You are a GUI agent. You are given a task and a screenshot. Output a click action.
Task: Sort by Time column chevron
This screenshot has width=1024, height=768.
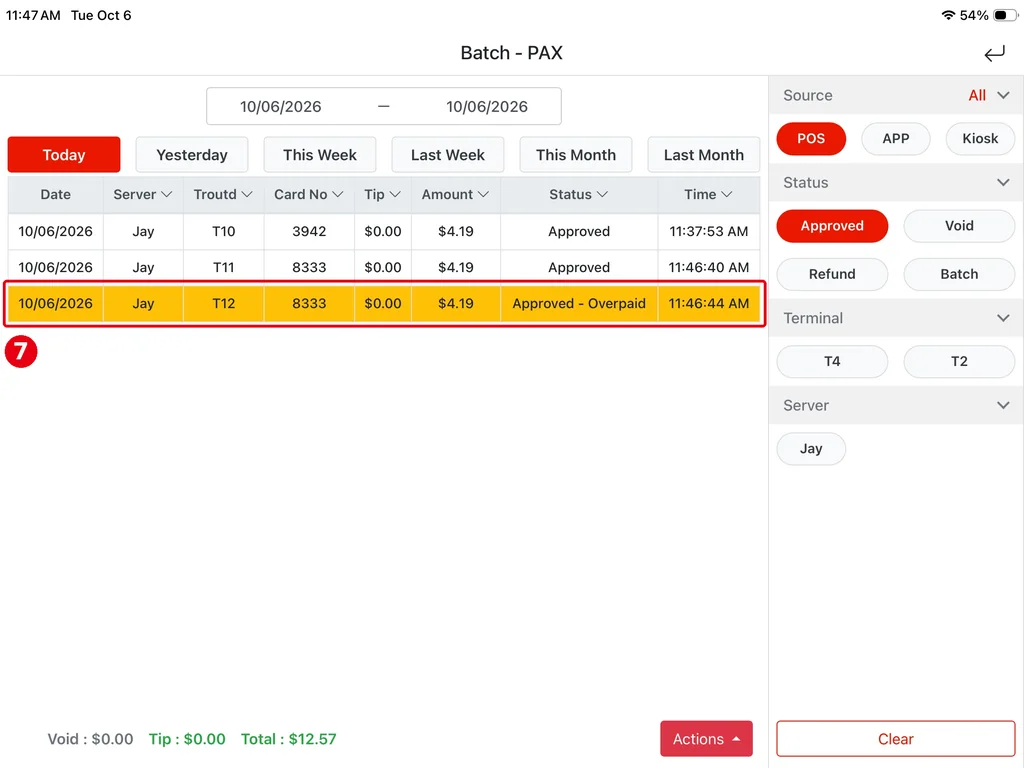pyautogui.click(x=726, y=195)
